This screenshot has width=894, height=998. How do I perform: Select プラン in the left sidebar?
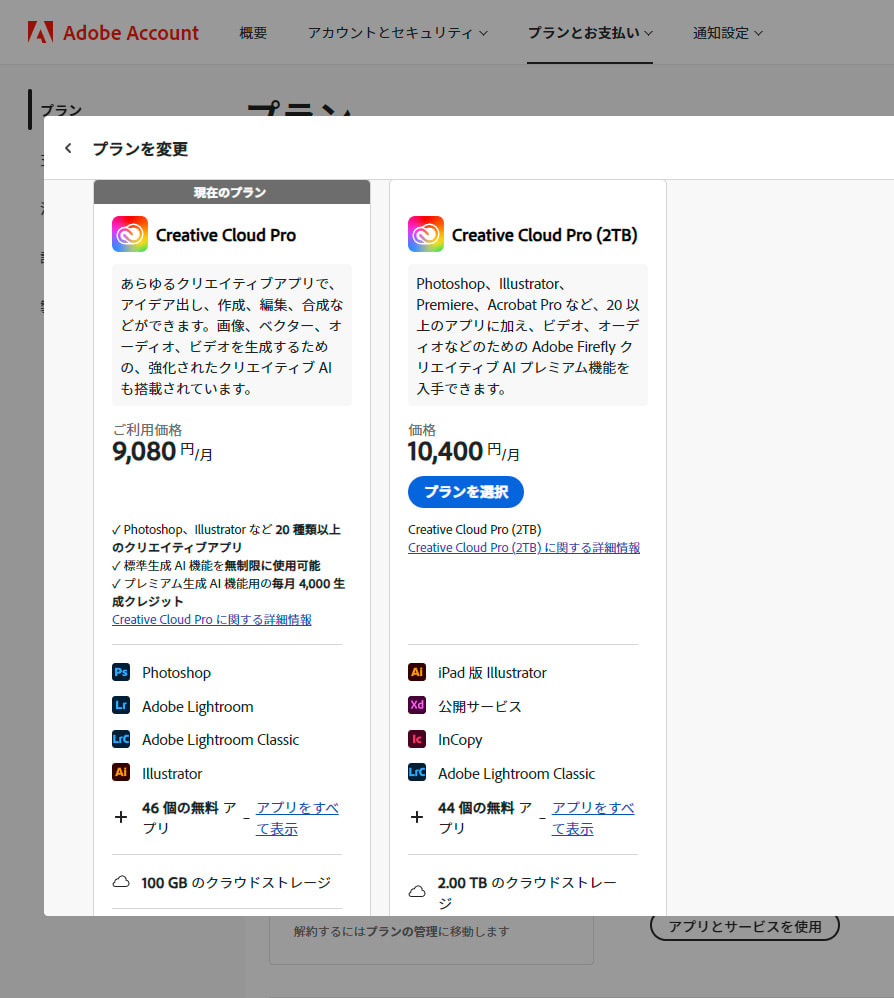pyautogui.click(x=62, y=110)
